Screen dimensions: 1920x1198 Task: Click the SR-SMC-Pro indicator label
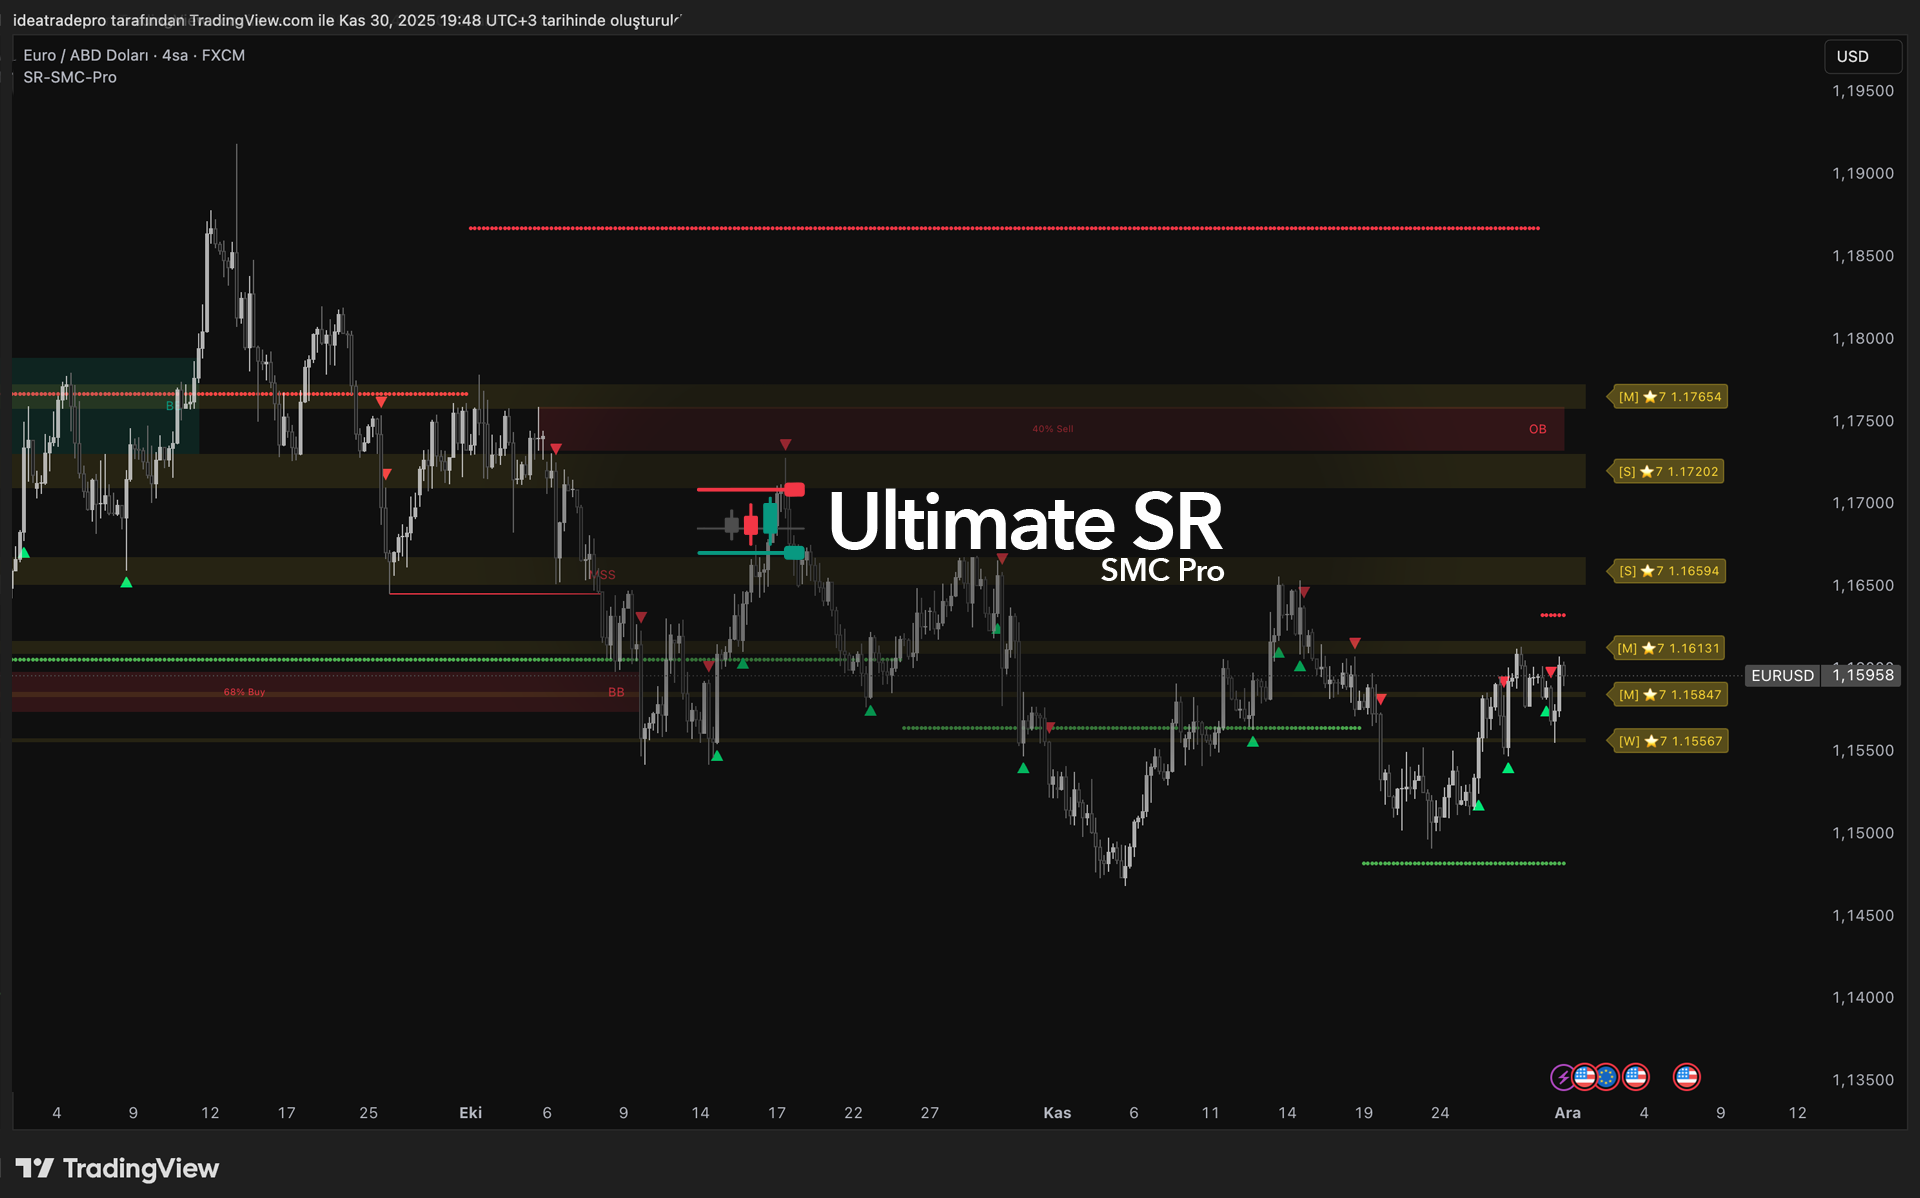(x=70, y=78)
